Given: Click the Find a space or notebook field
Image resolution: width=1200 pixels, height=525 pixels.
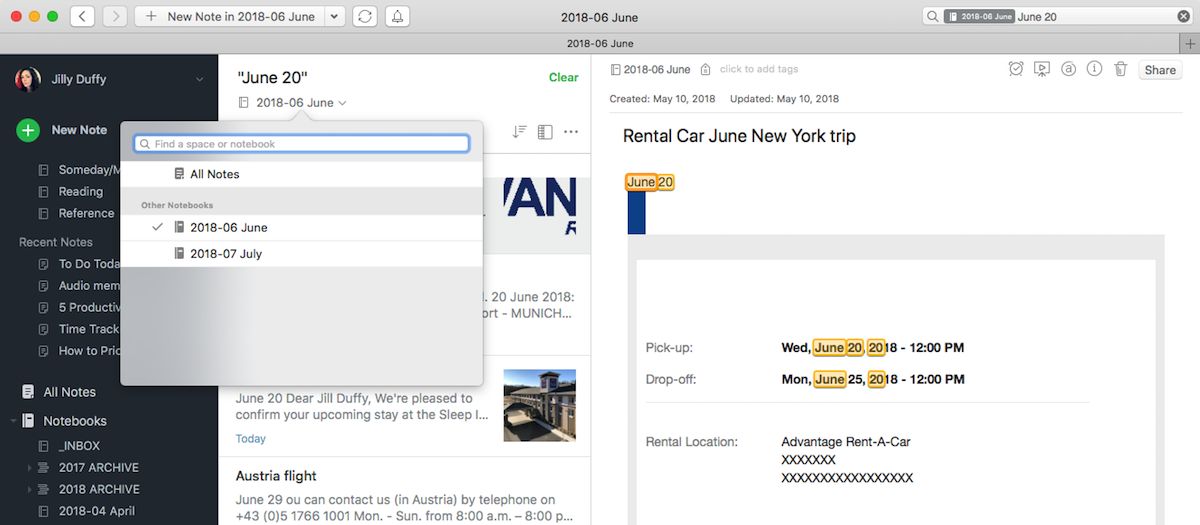Looking at the screenshot, I should pyautogui.click(x=301, y=144).
